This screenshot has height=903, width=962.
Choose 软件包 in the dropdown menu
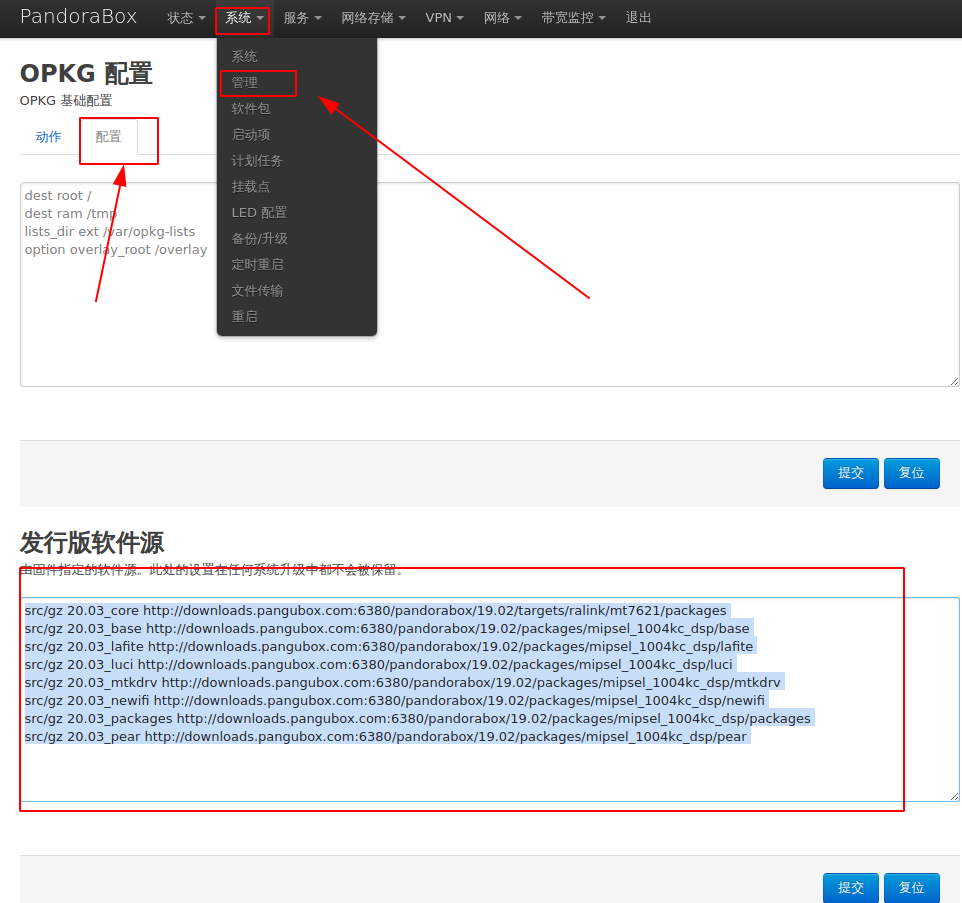(251, 109)
